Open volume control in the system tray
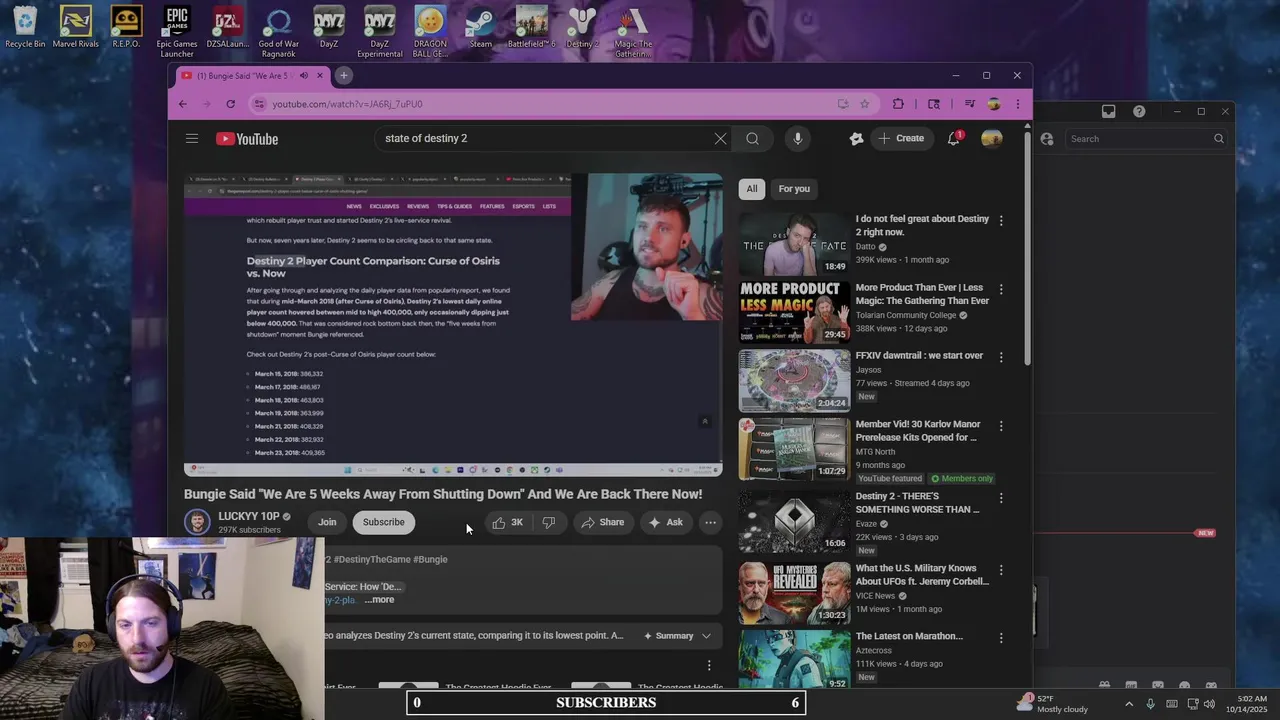This screenshot has width=1280, height=720. [1210, 704]
